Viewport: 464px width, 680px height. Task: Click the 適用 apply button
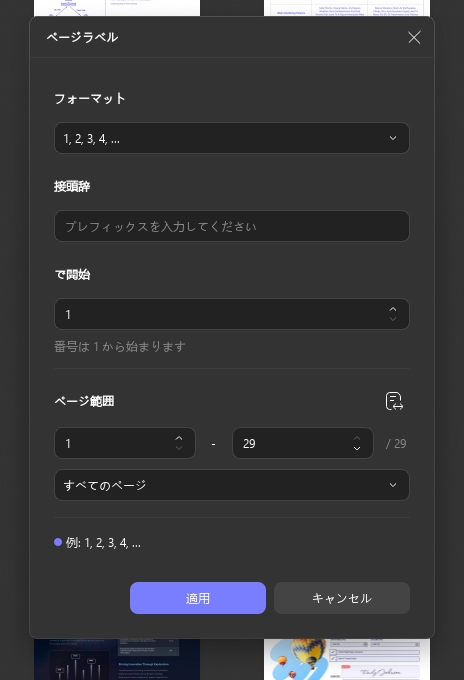pos(198,598)
